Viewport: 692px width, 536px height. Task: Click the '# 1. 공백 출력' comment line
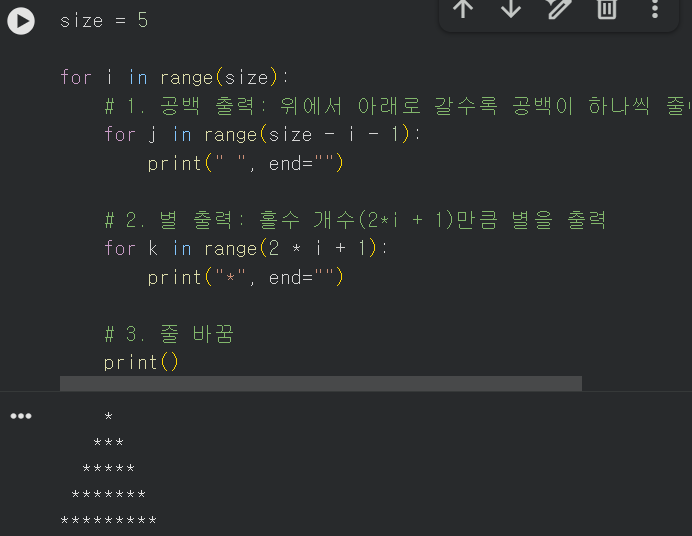tap(398, 106)
